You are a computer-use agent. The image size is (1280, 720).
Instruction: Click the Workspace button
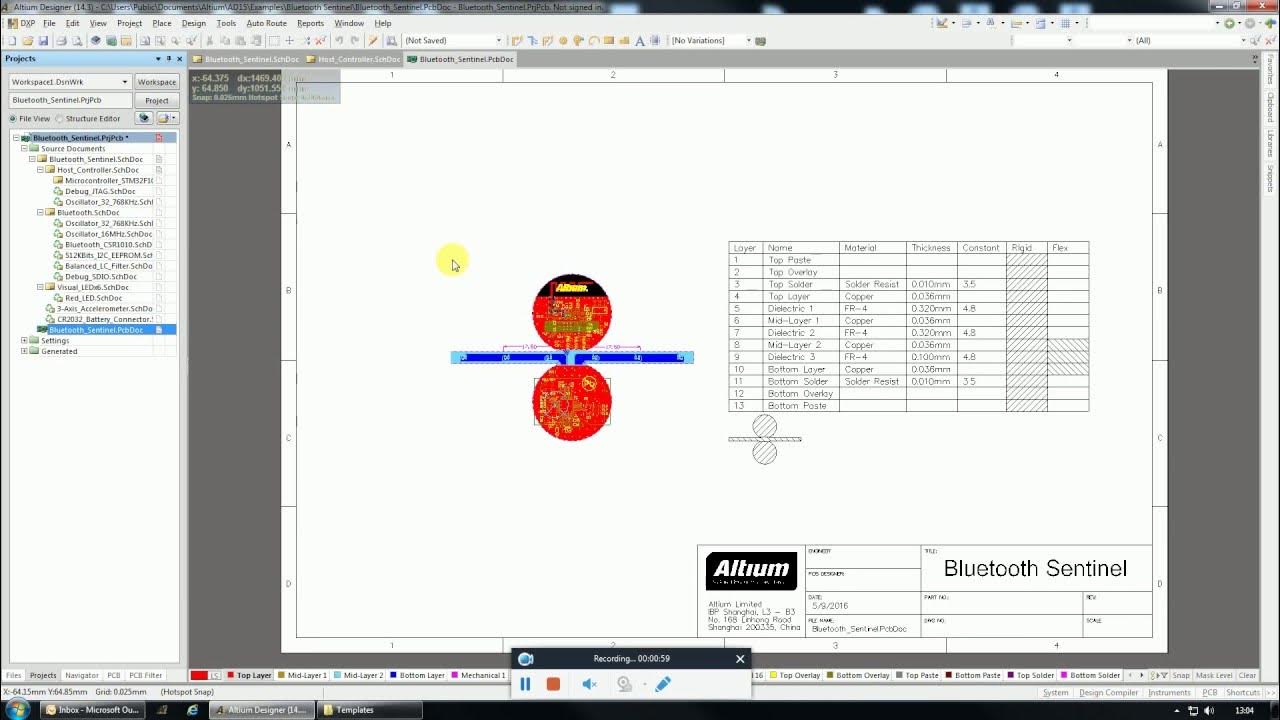click(x=157, y=82)
